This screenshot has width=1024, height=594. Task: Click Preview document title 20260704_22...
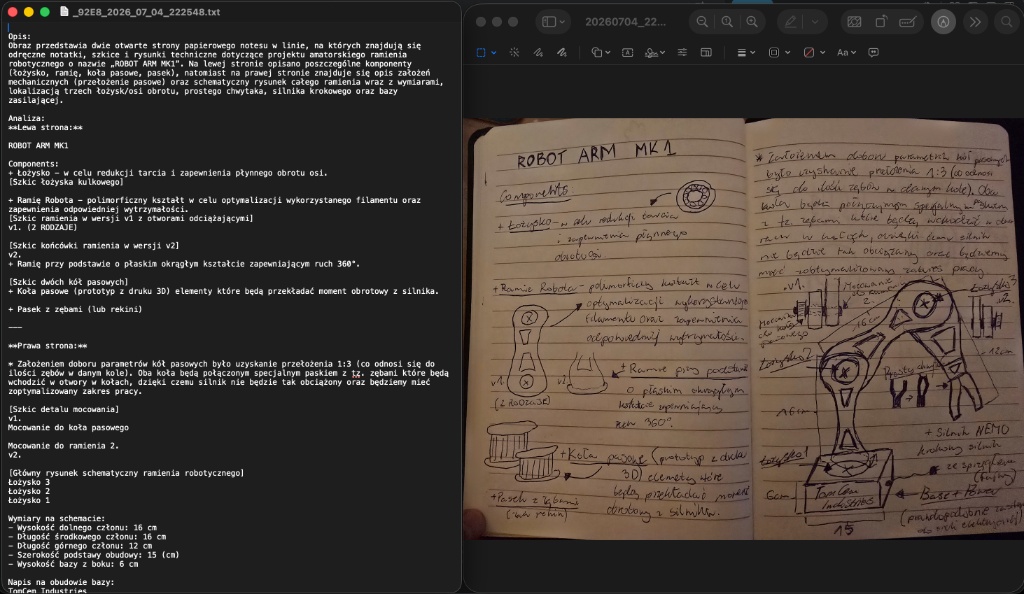click(x=625, y=22)
